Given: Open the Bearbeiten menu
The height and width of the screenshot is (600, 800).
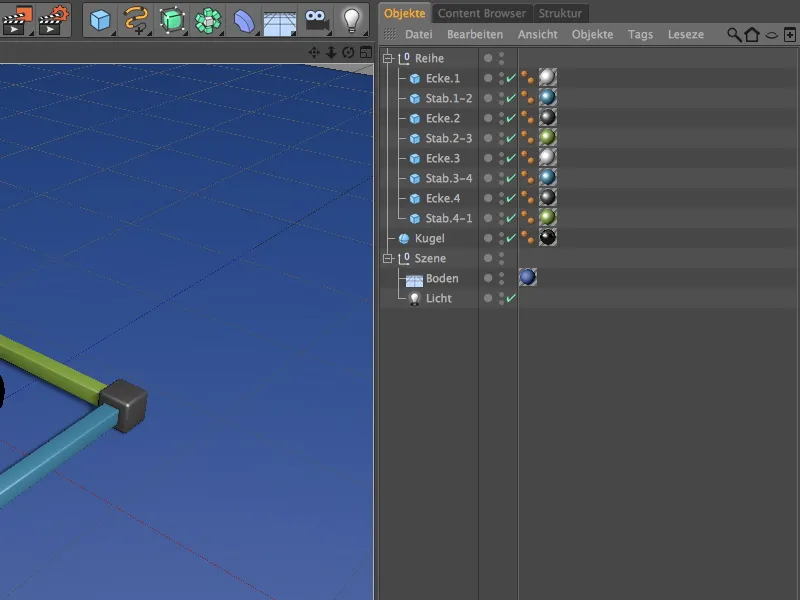Looking at the screenshot, I should coord(474,34).
